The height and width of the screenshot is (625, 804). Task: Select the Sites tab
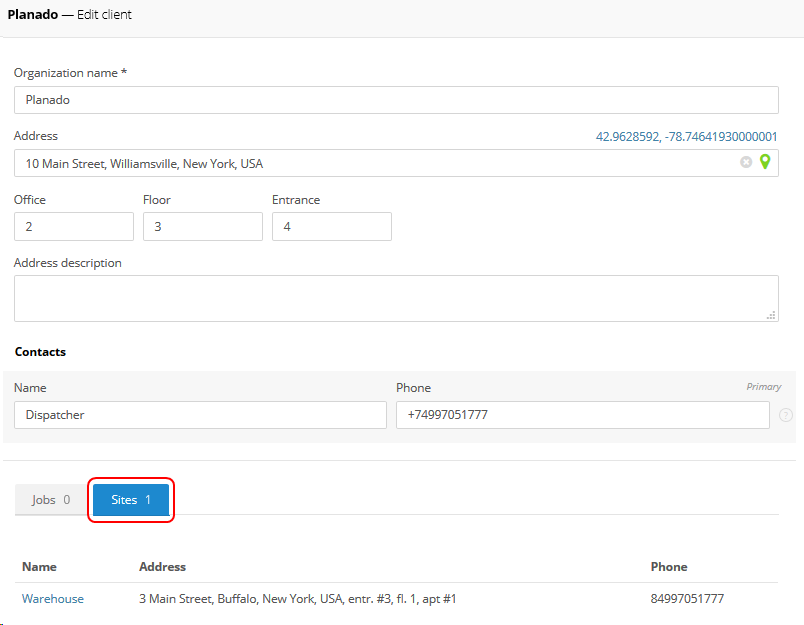(131, 500)
